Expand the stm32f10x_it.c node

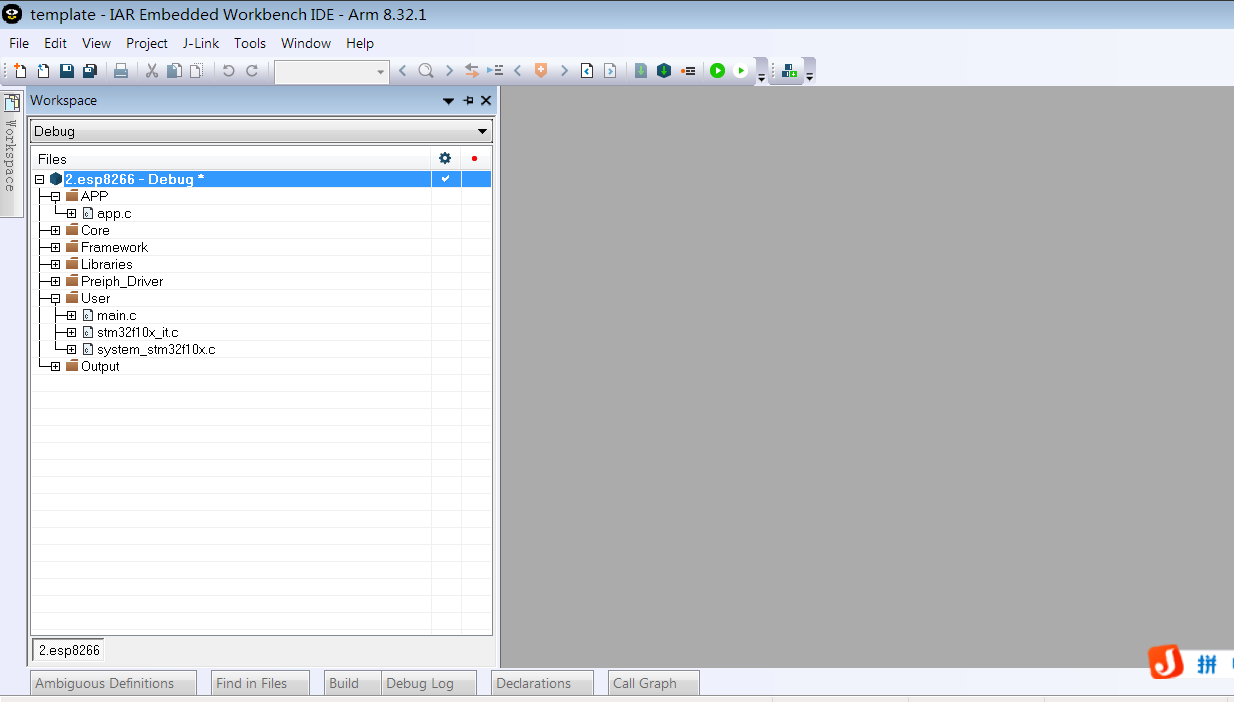[71, 332]
